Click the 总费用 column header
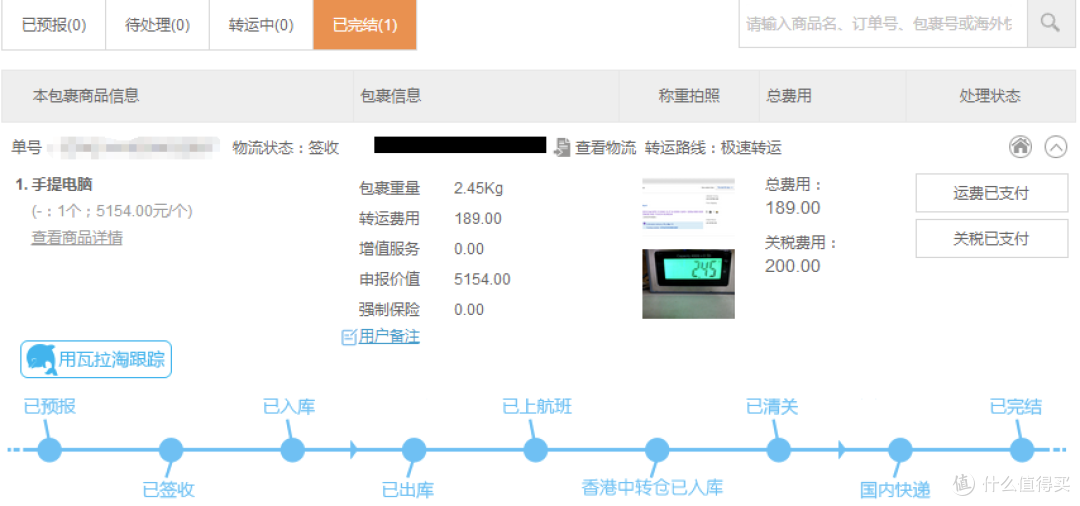The width and height of the screenshot is (1080, 506). pyautogui.click(x=789, y=96)
